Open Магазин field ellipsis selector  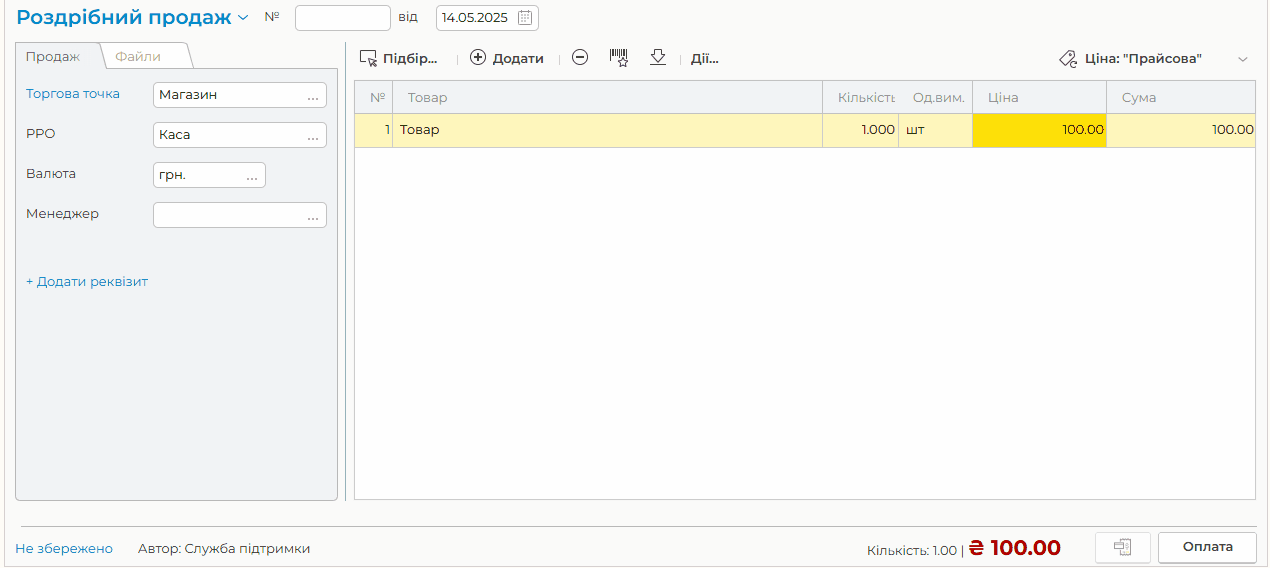pyautogui.click(x=313, y=95)
